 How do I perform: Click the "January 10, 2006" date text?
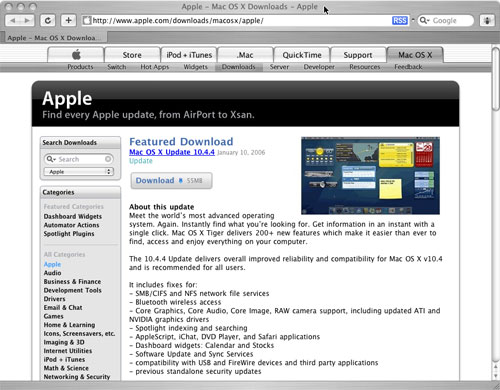(241, 152)
